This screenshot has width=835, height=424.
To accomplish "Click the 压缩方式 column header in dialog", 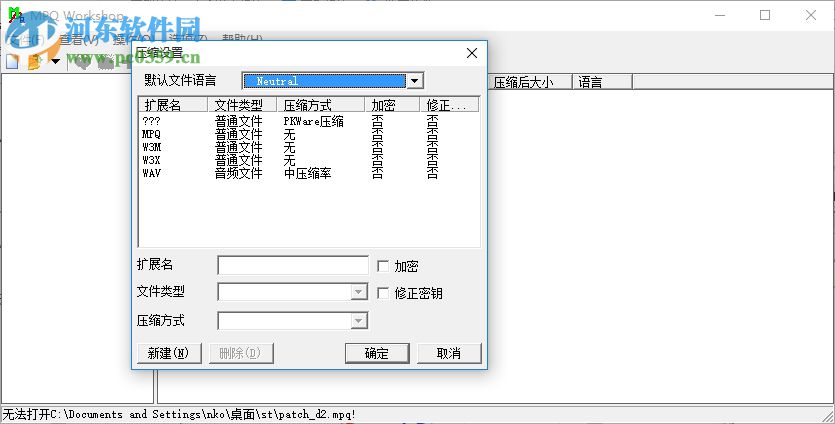I will coord(321,104).
